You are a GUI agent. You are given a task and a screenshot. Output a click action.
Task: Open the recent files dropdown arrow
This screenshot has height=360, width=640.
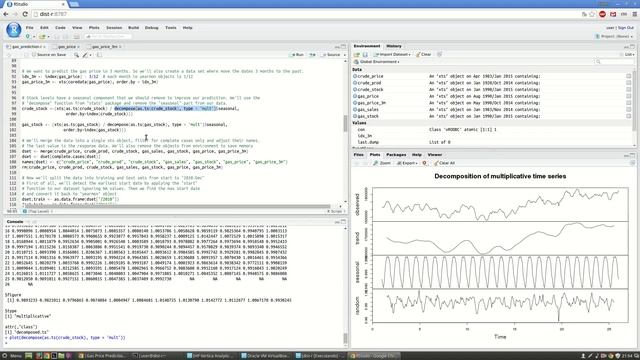(x=48, y=36)
